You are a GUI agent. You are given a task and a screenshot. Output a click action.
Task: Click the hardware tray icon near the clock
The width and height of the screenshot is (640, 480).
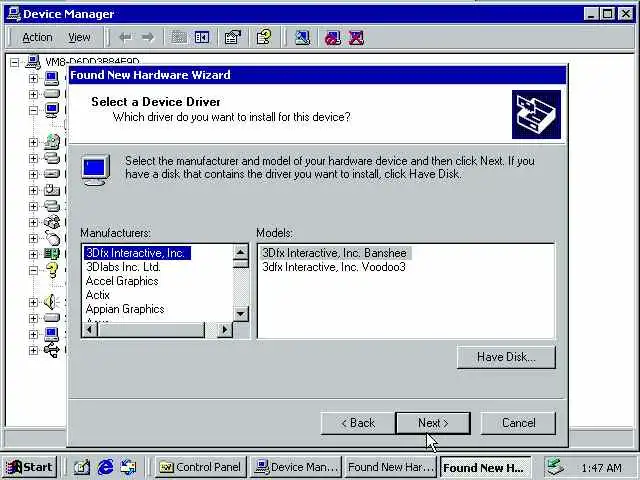coord(556,467)
